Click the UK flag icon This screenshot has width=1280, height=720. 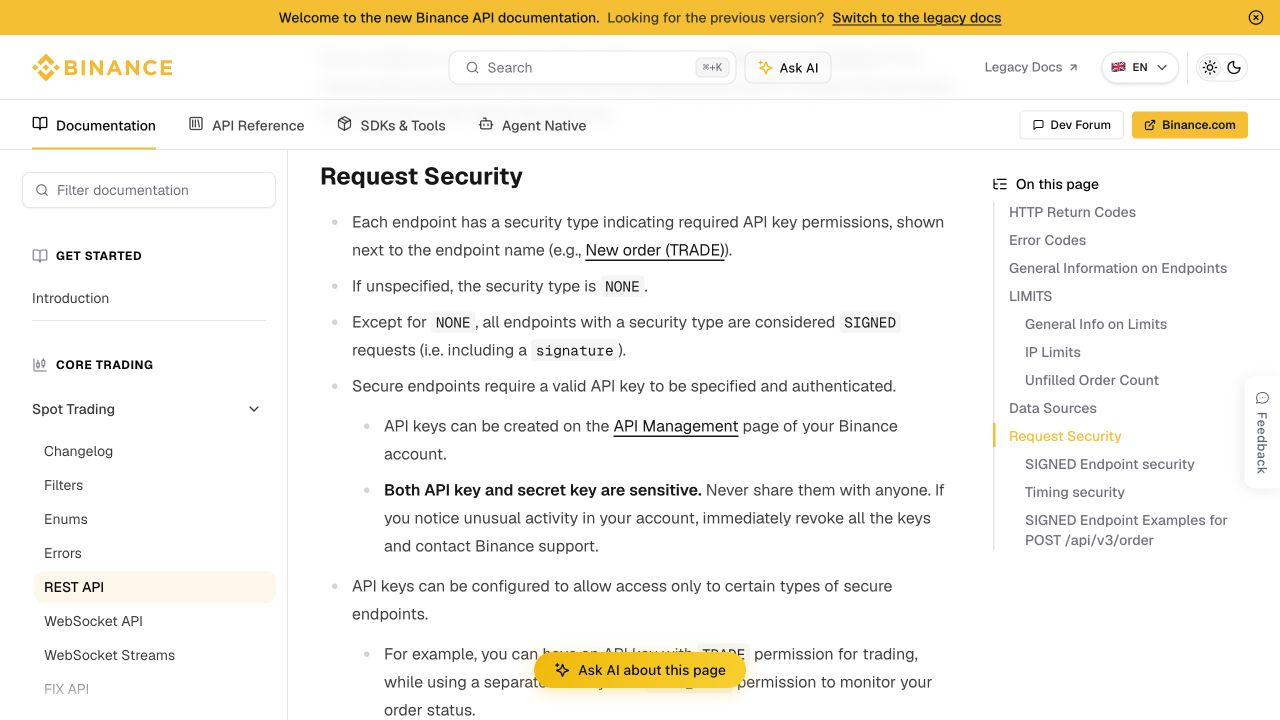point(1118,68)
